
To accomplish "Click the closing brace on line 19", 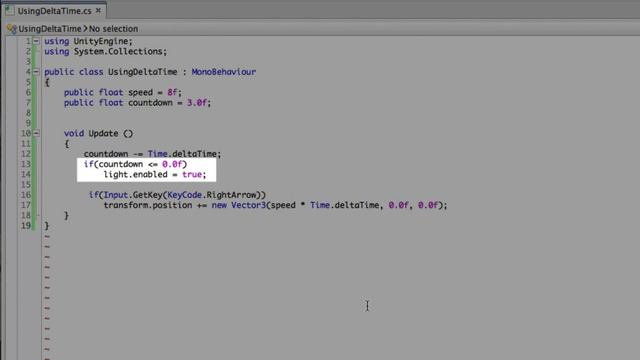I will [x=47, y=226].
